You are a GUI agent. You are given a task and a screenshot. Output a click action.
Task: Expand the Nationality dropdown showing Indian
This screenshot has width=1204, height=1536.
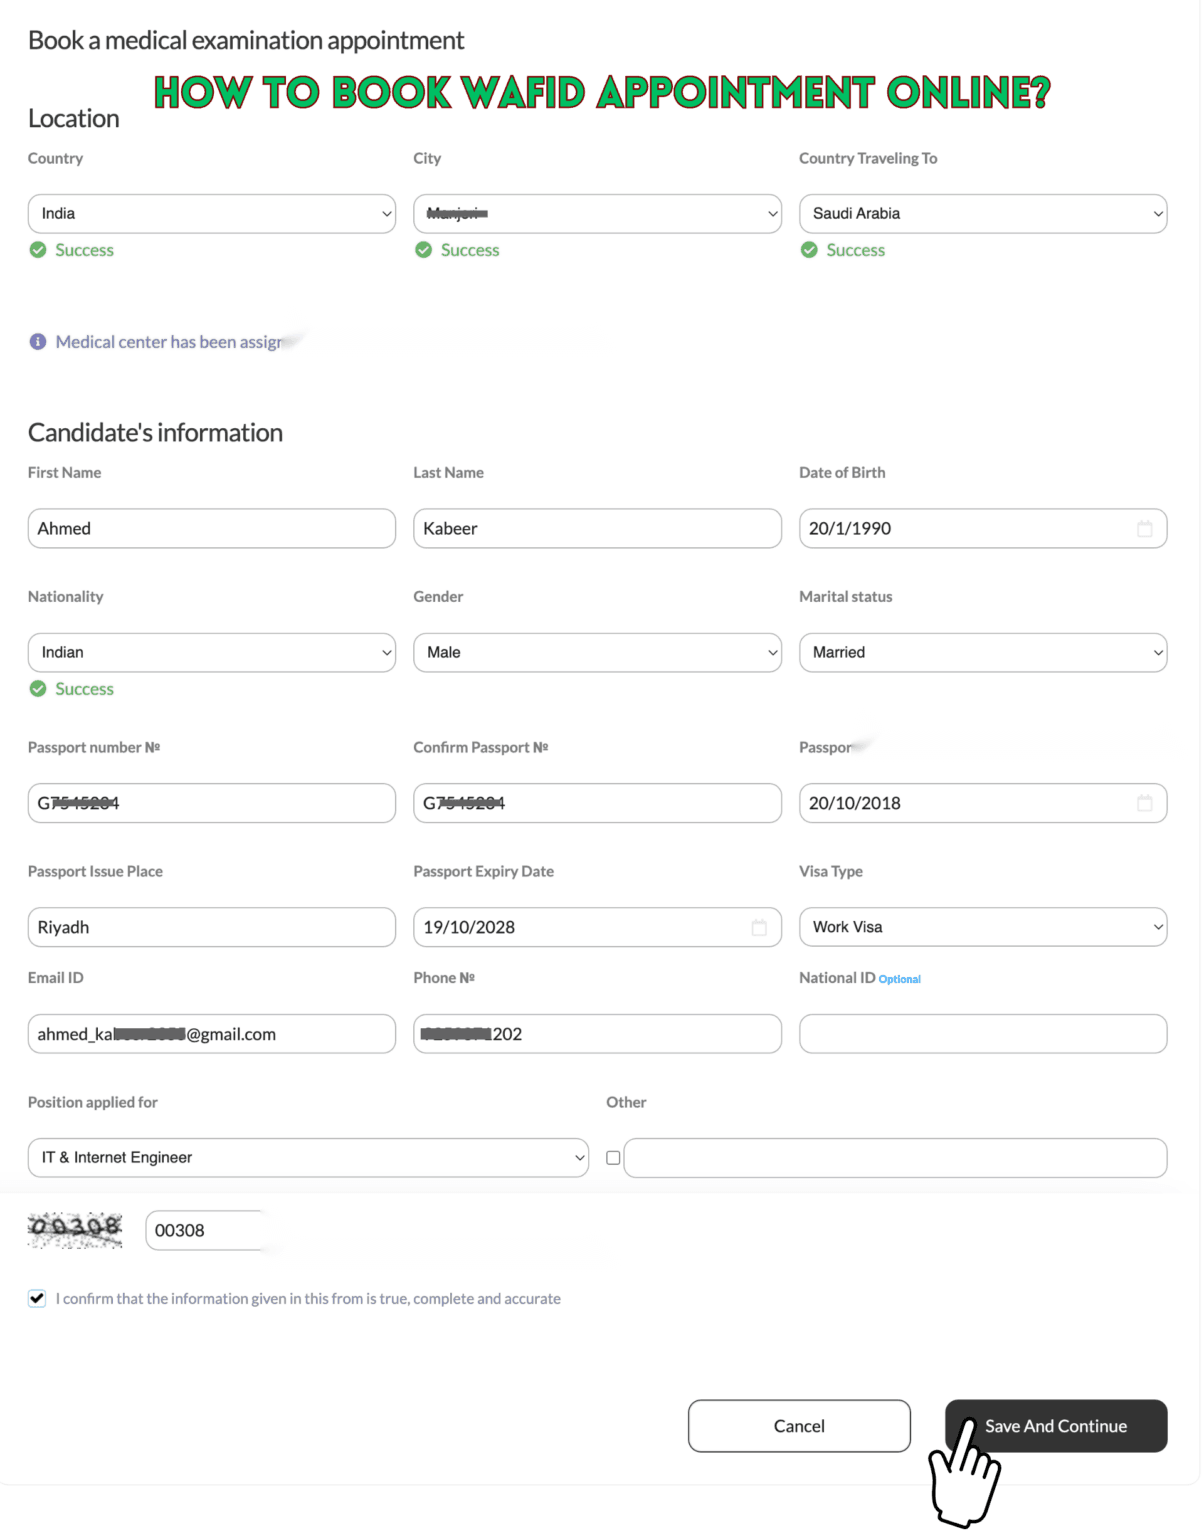[212, 652]
